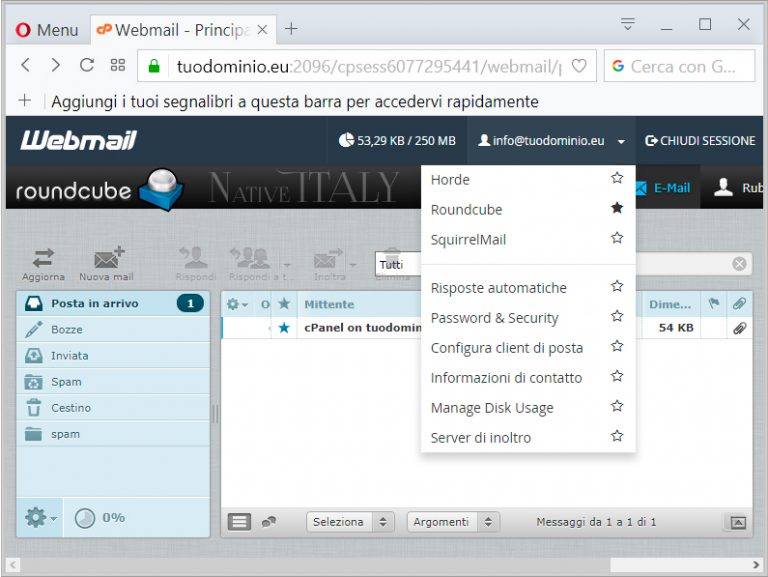The image size is (768, 577).
Task: Click the browser reload icon
Action: pos(87,66)
